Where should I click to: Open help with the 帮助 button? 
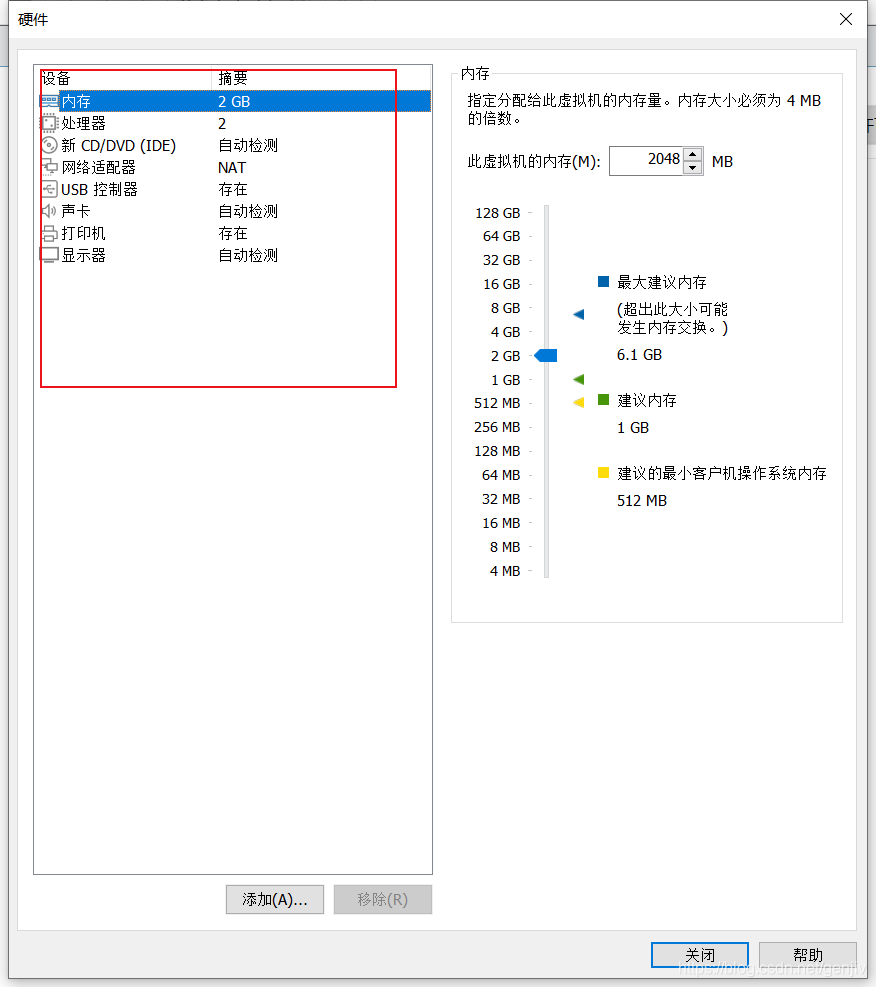pyautogui.click(x=808, y=955)
